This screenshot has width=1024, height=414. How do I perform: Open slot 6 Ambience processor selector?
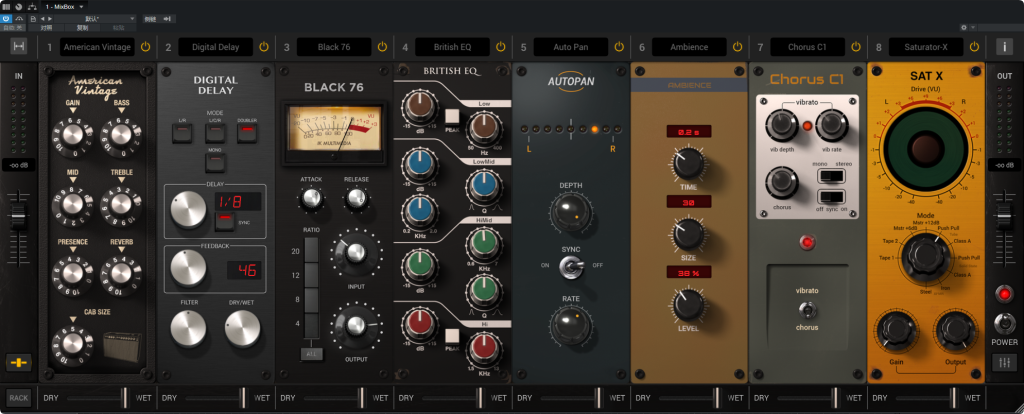[689, 47]
